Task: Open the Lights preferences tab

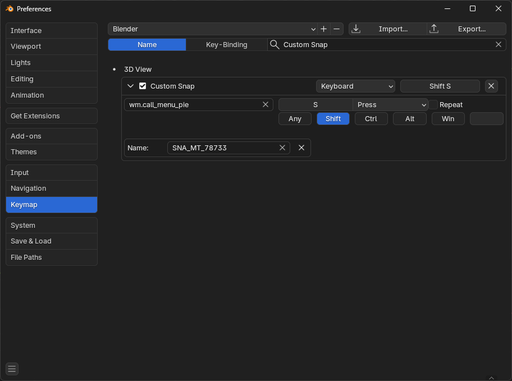Action: point(52,63)
